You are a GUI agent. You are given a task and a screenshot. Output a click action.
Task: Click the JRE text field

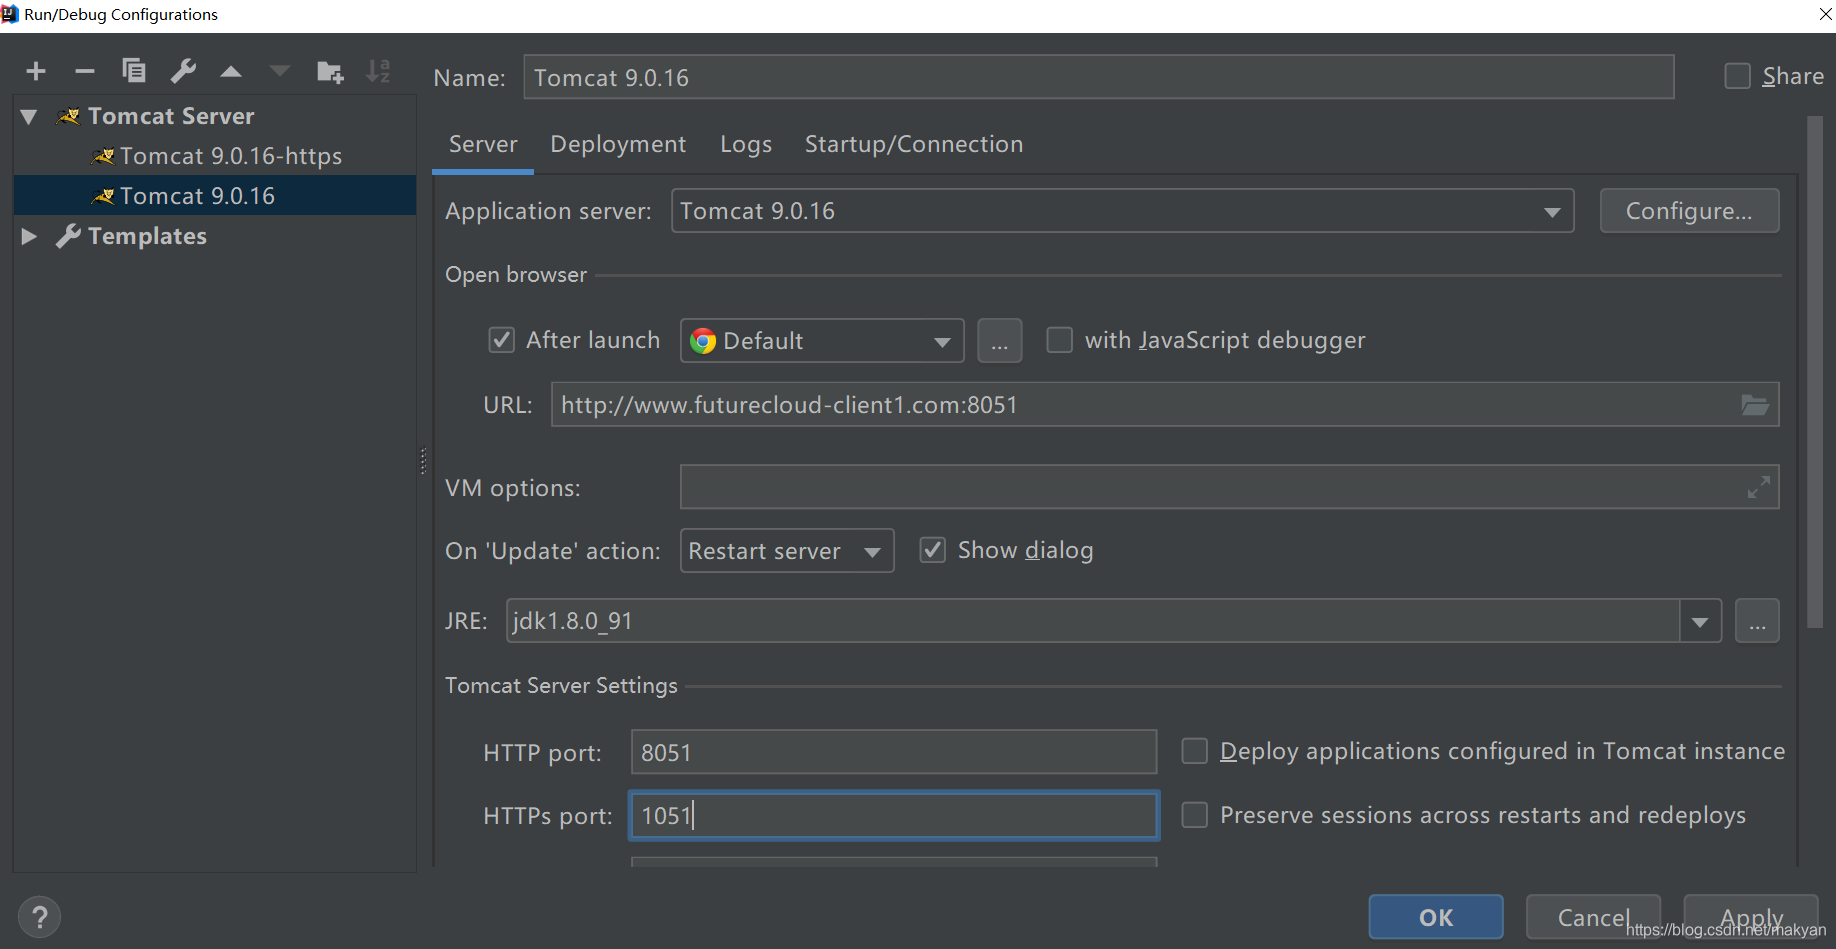coord(1093,621)
